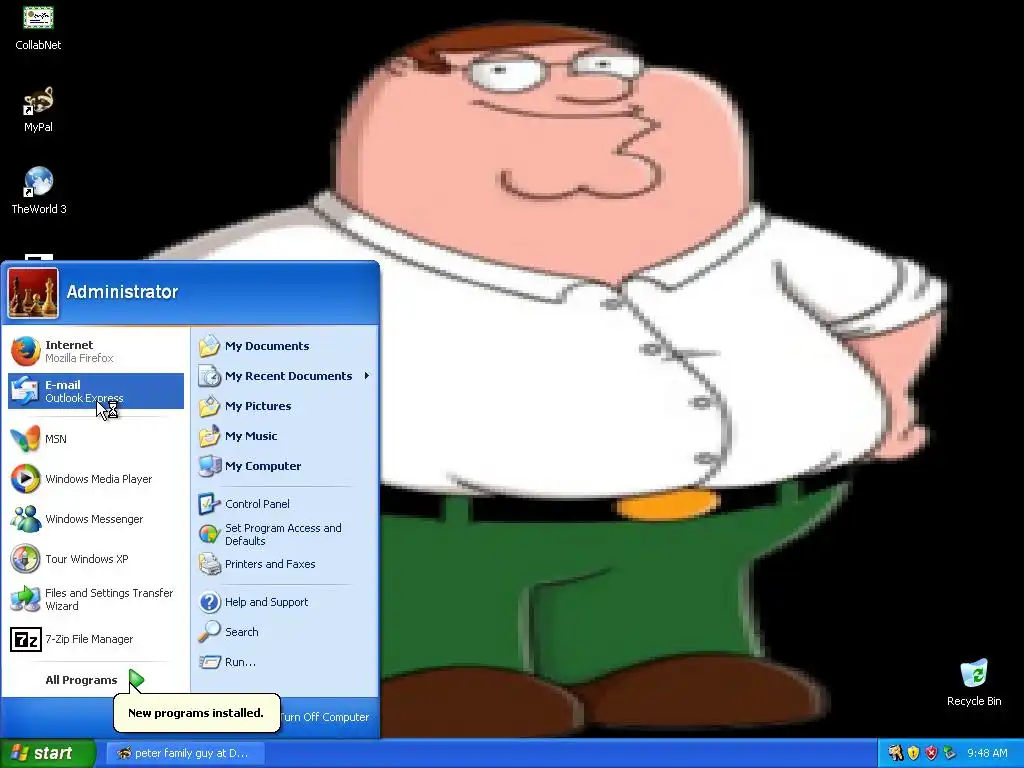Click the red security alert tray icon
Viewport: 1024px width, 768px height.
[x=931, y=753]
